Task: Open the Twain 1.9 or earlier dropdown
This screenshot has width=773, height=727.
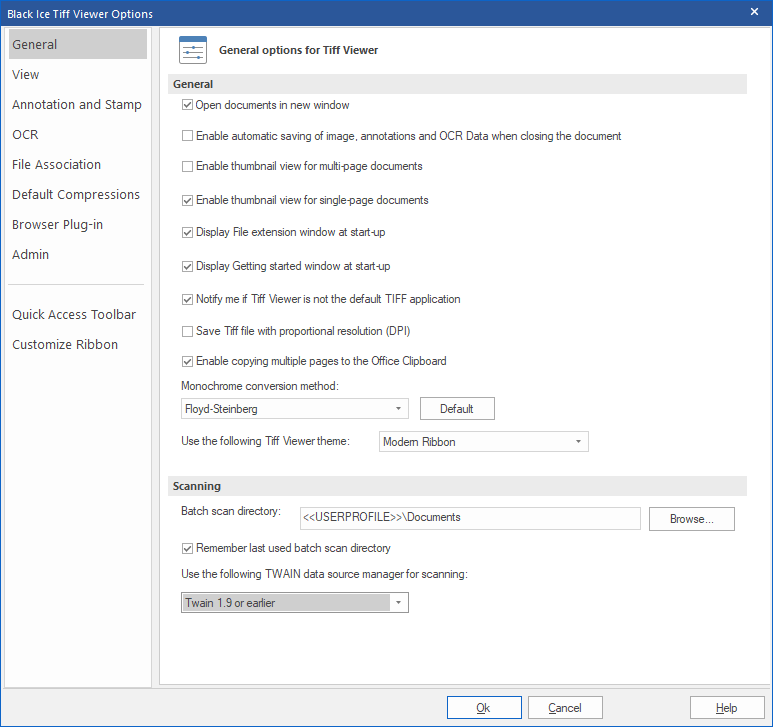Action: click(x=295, y=602)
